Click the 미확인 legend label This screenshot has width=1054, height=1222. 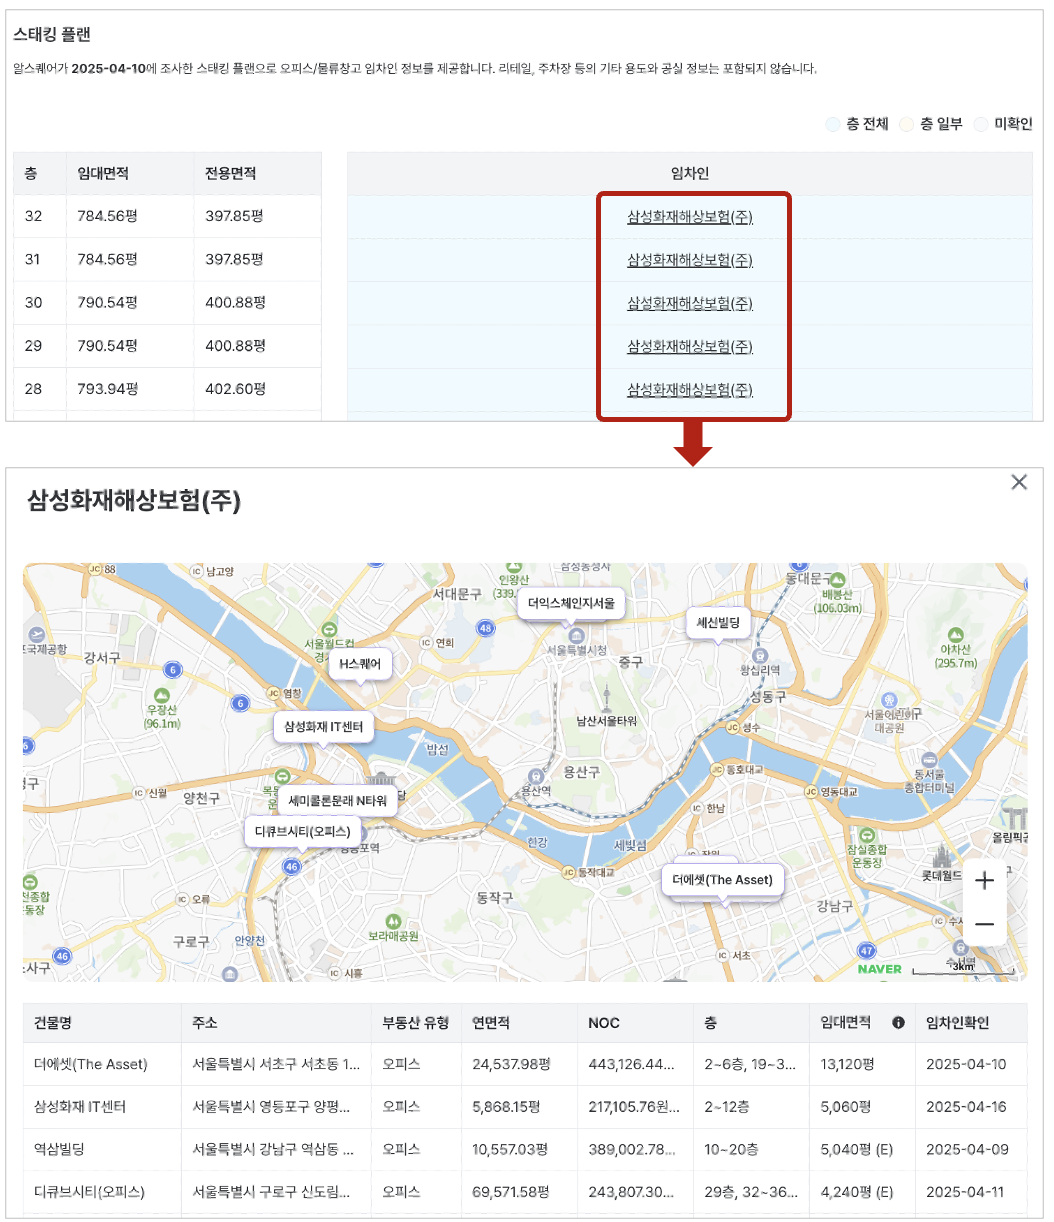tap(1013, 124)
